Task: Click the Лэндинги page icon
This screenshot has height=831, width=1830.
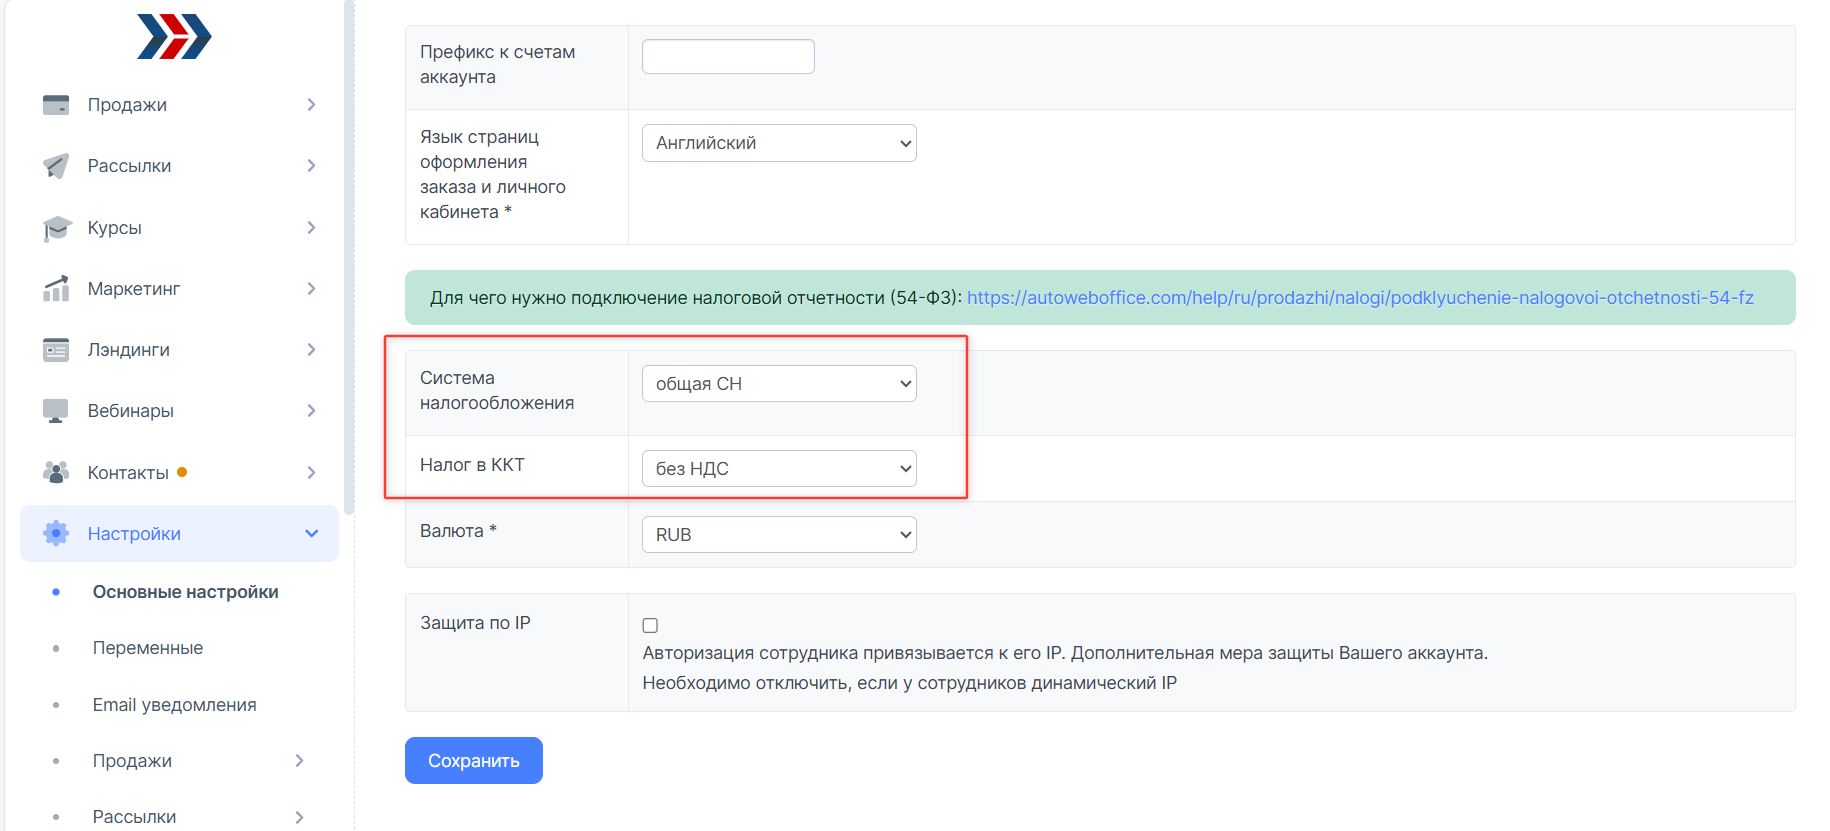Action: [56, 350]
